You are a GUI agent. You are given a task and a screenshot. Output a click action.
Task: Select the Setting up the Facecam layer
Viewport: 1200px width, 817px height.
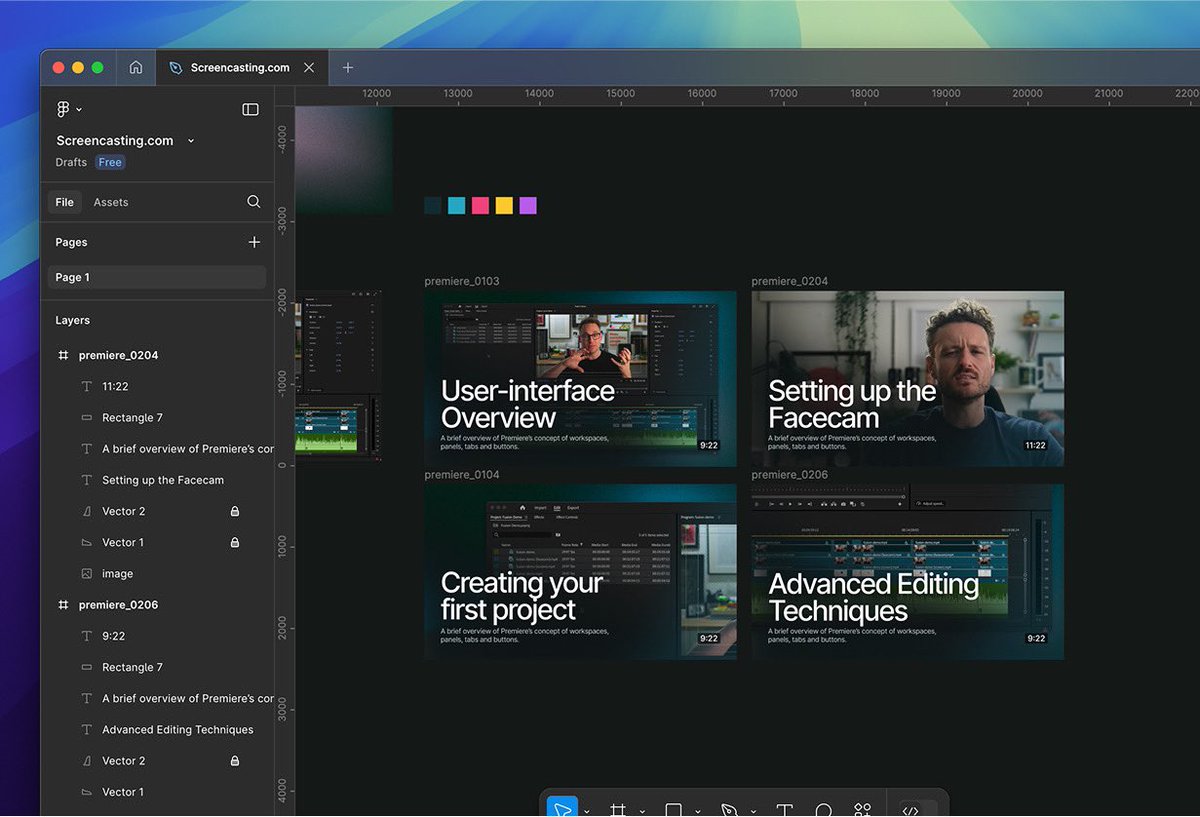[x=163, y=480]
